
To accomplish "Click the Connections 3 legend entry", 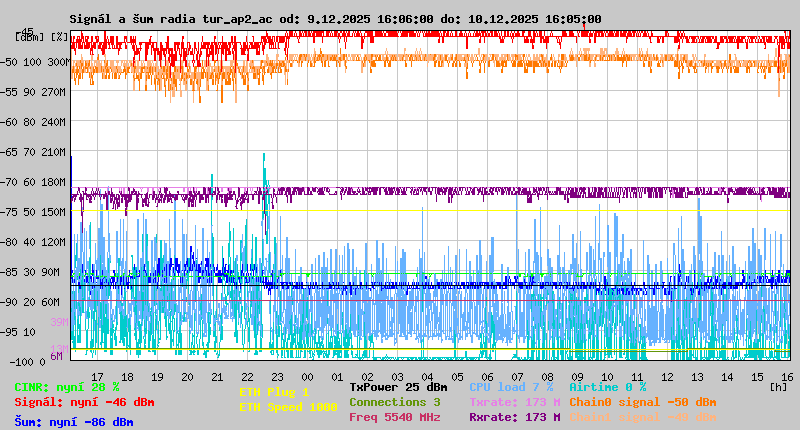I will pos(394,402).
